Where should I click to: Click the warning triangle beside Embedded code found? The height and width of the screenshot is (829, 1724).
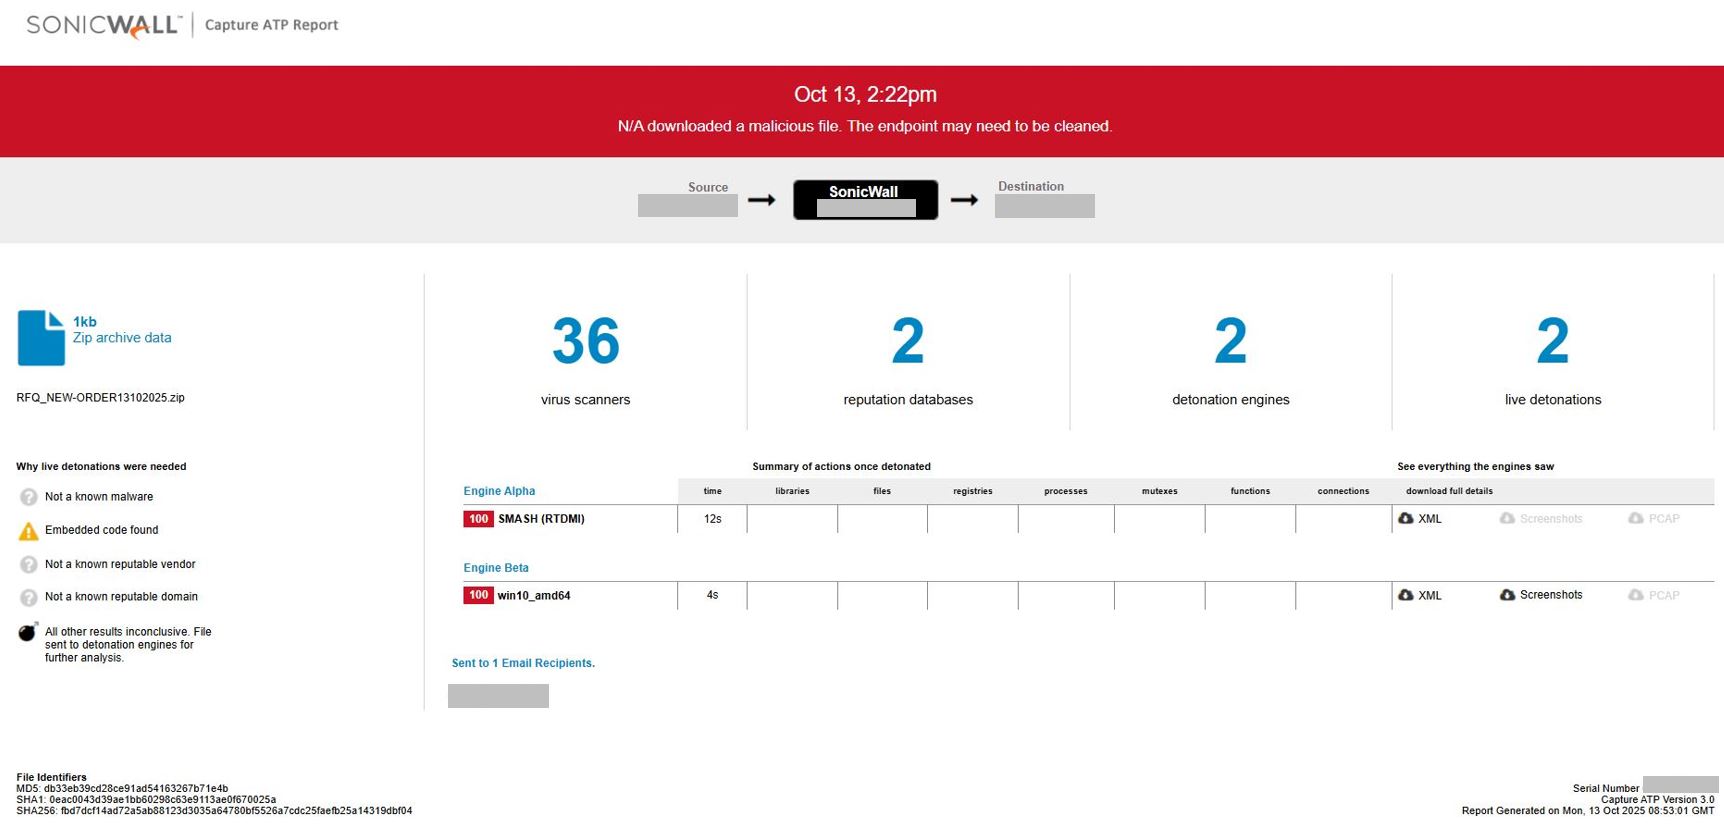coord(28,531)
